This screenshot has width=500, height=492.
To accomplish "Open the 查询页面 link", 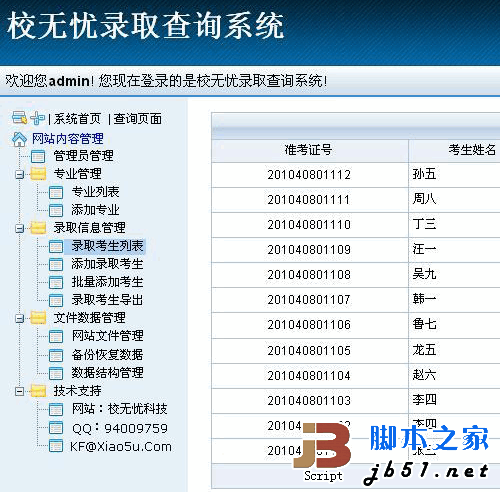I will (137, 119).
